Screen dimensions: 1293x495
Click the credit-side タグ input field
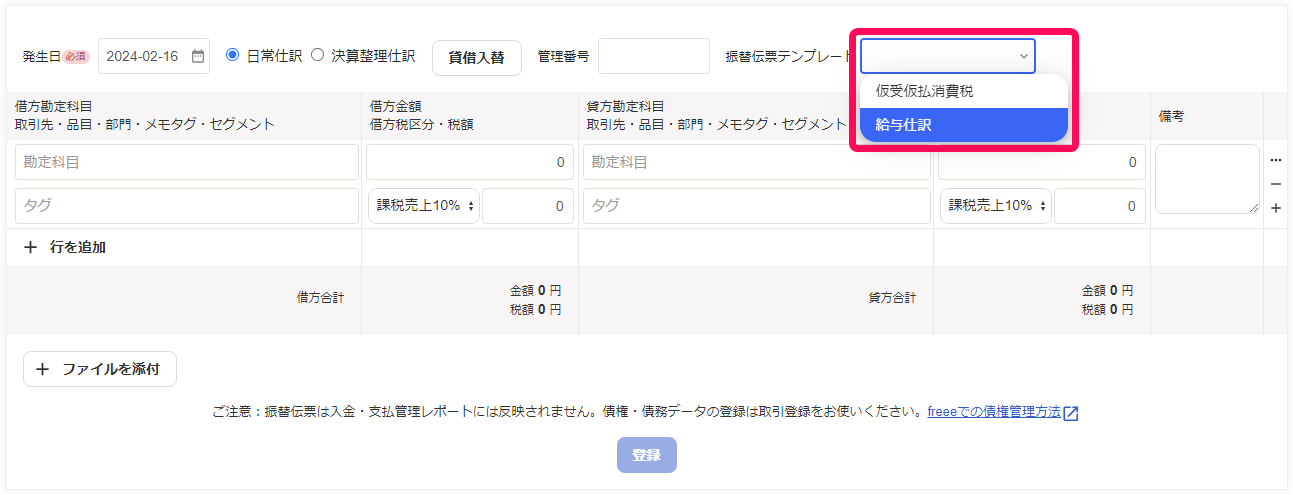pos(757,205)
